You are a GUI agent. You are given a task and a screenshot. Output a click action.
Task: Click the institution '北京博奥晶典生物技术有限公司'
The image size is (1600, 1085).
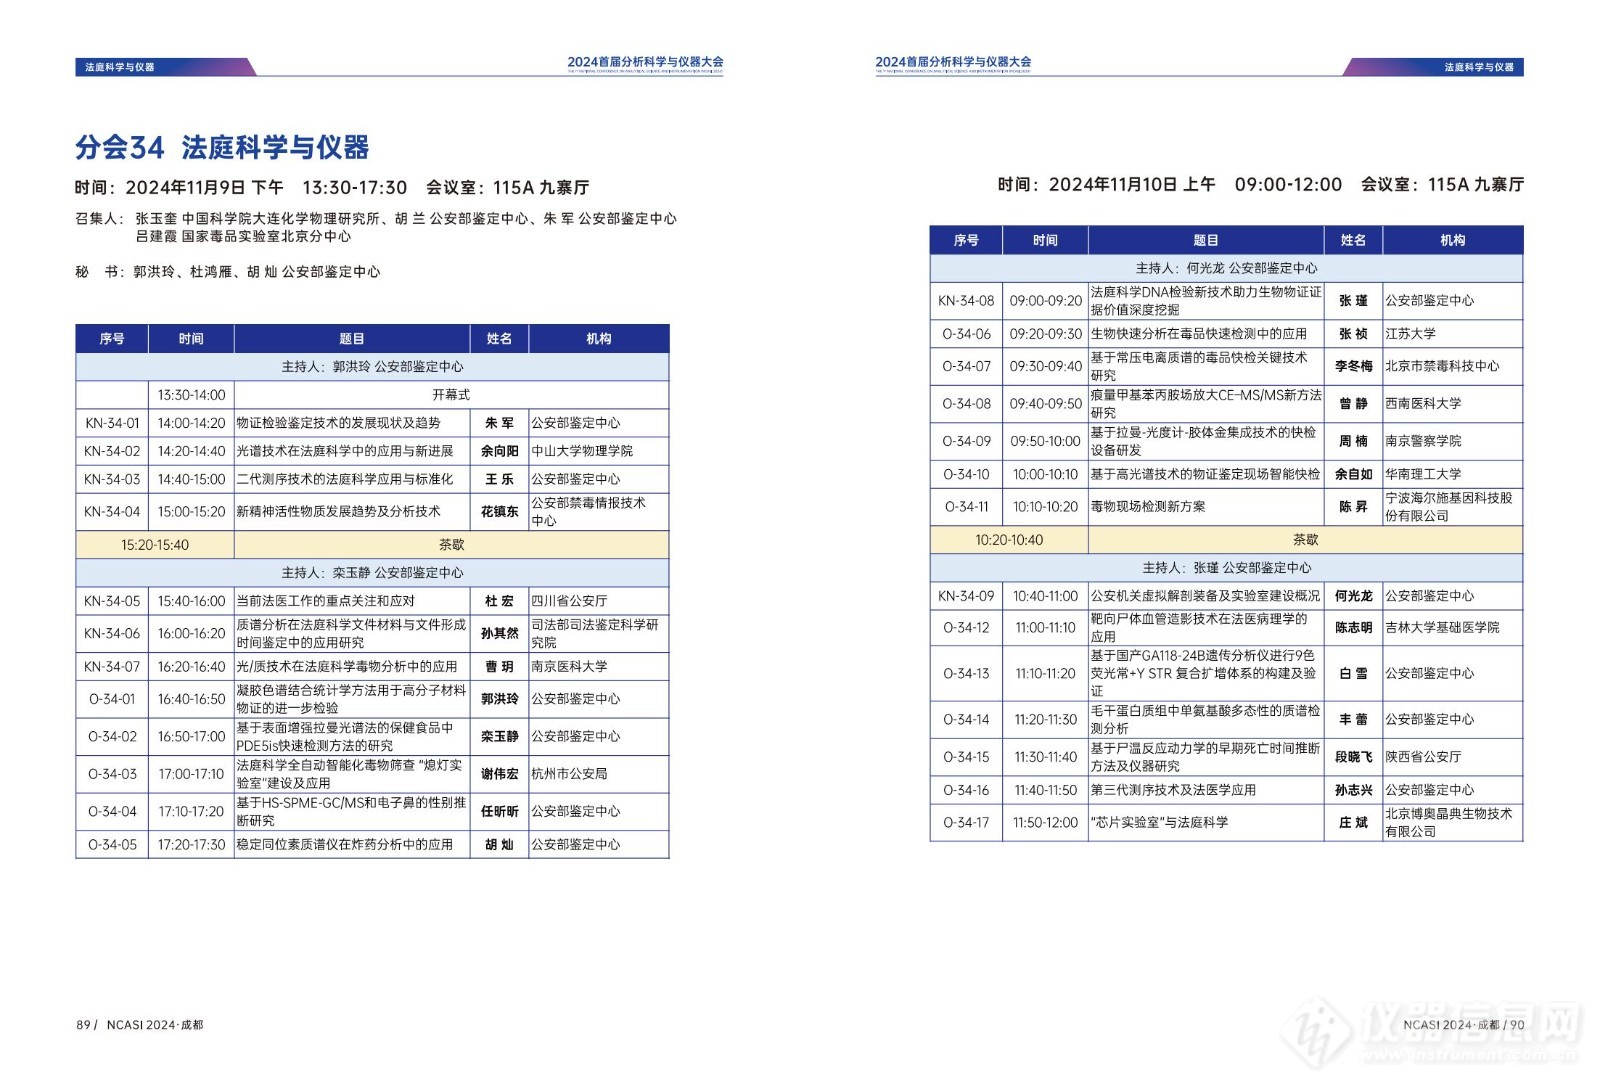point(1448,822)
